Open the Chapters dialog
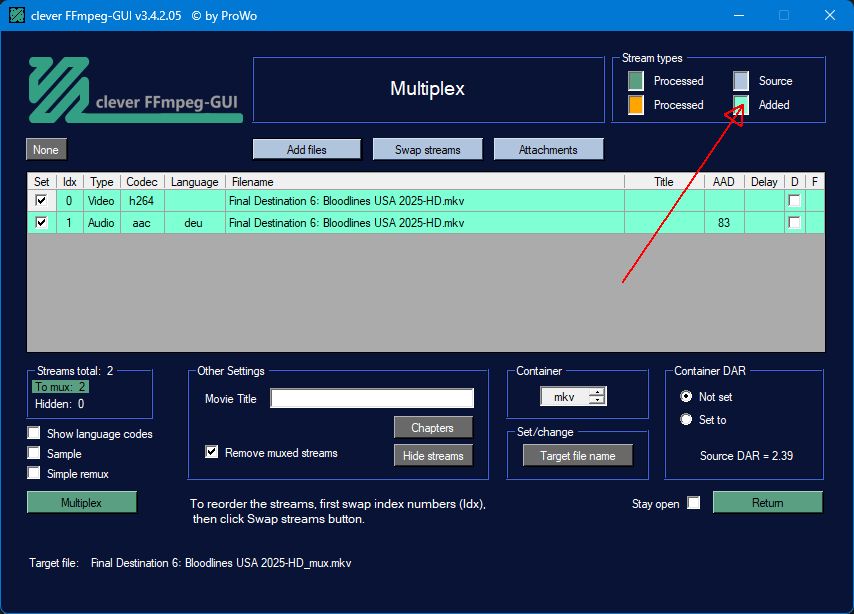Image resolution: width=854 pixels, height=614 pixels. (x=433, y=428)
